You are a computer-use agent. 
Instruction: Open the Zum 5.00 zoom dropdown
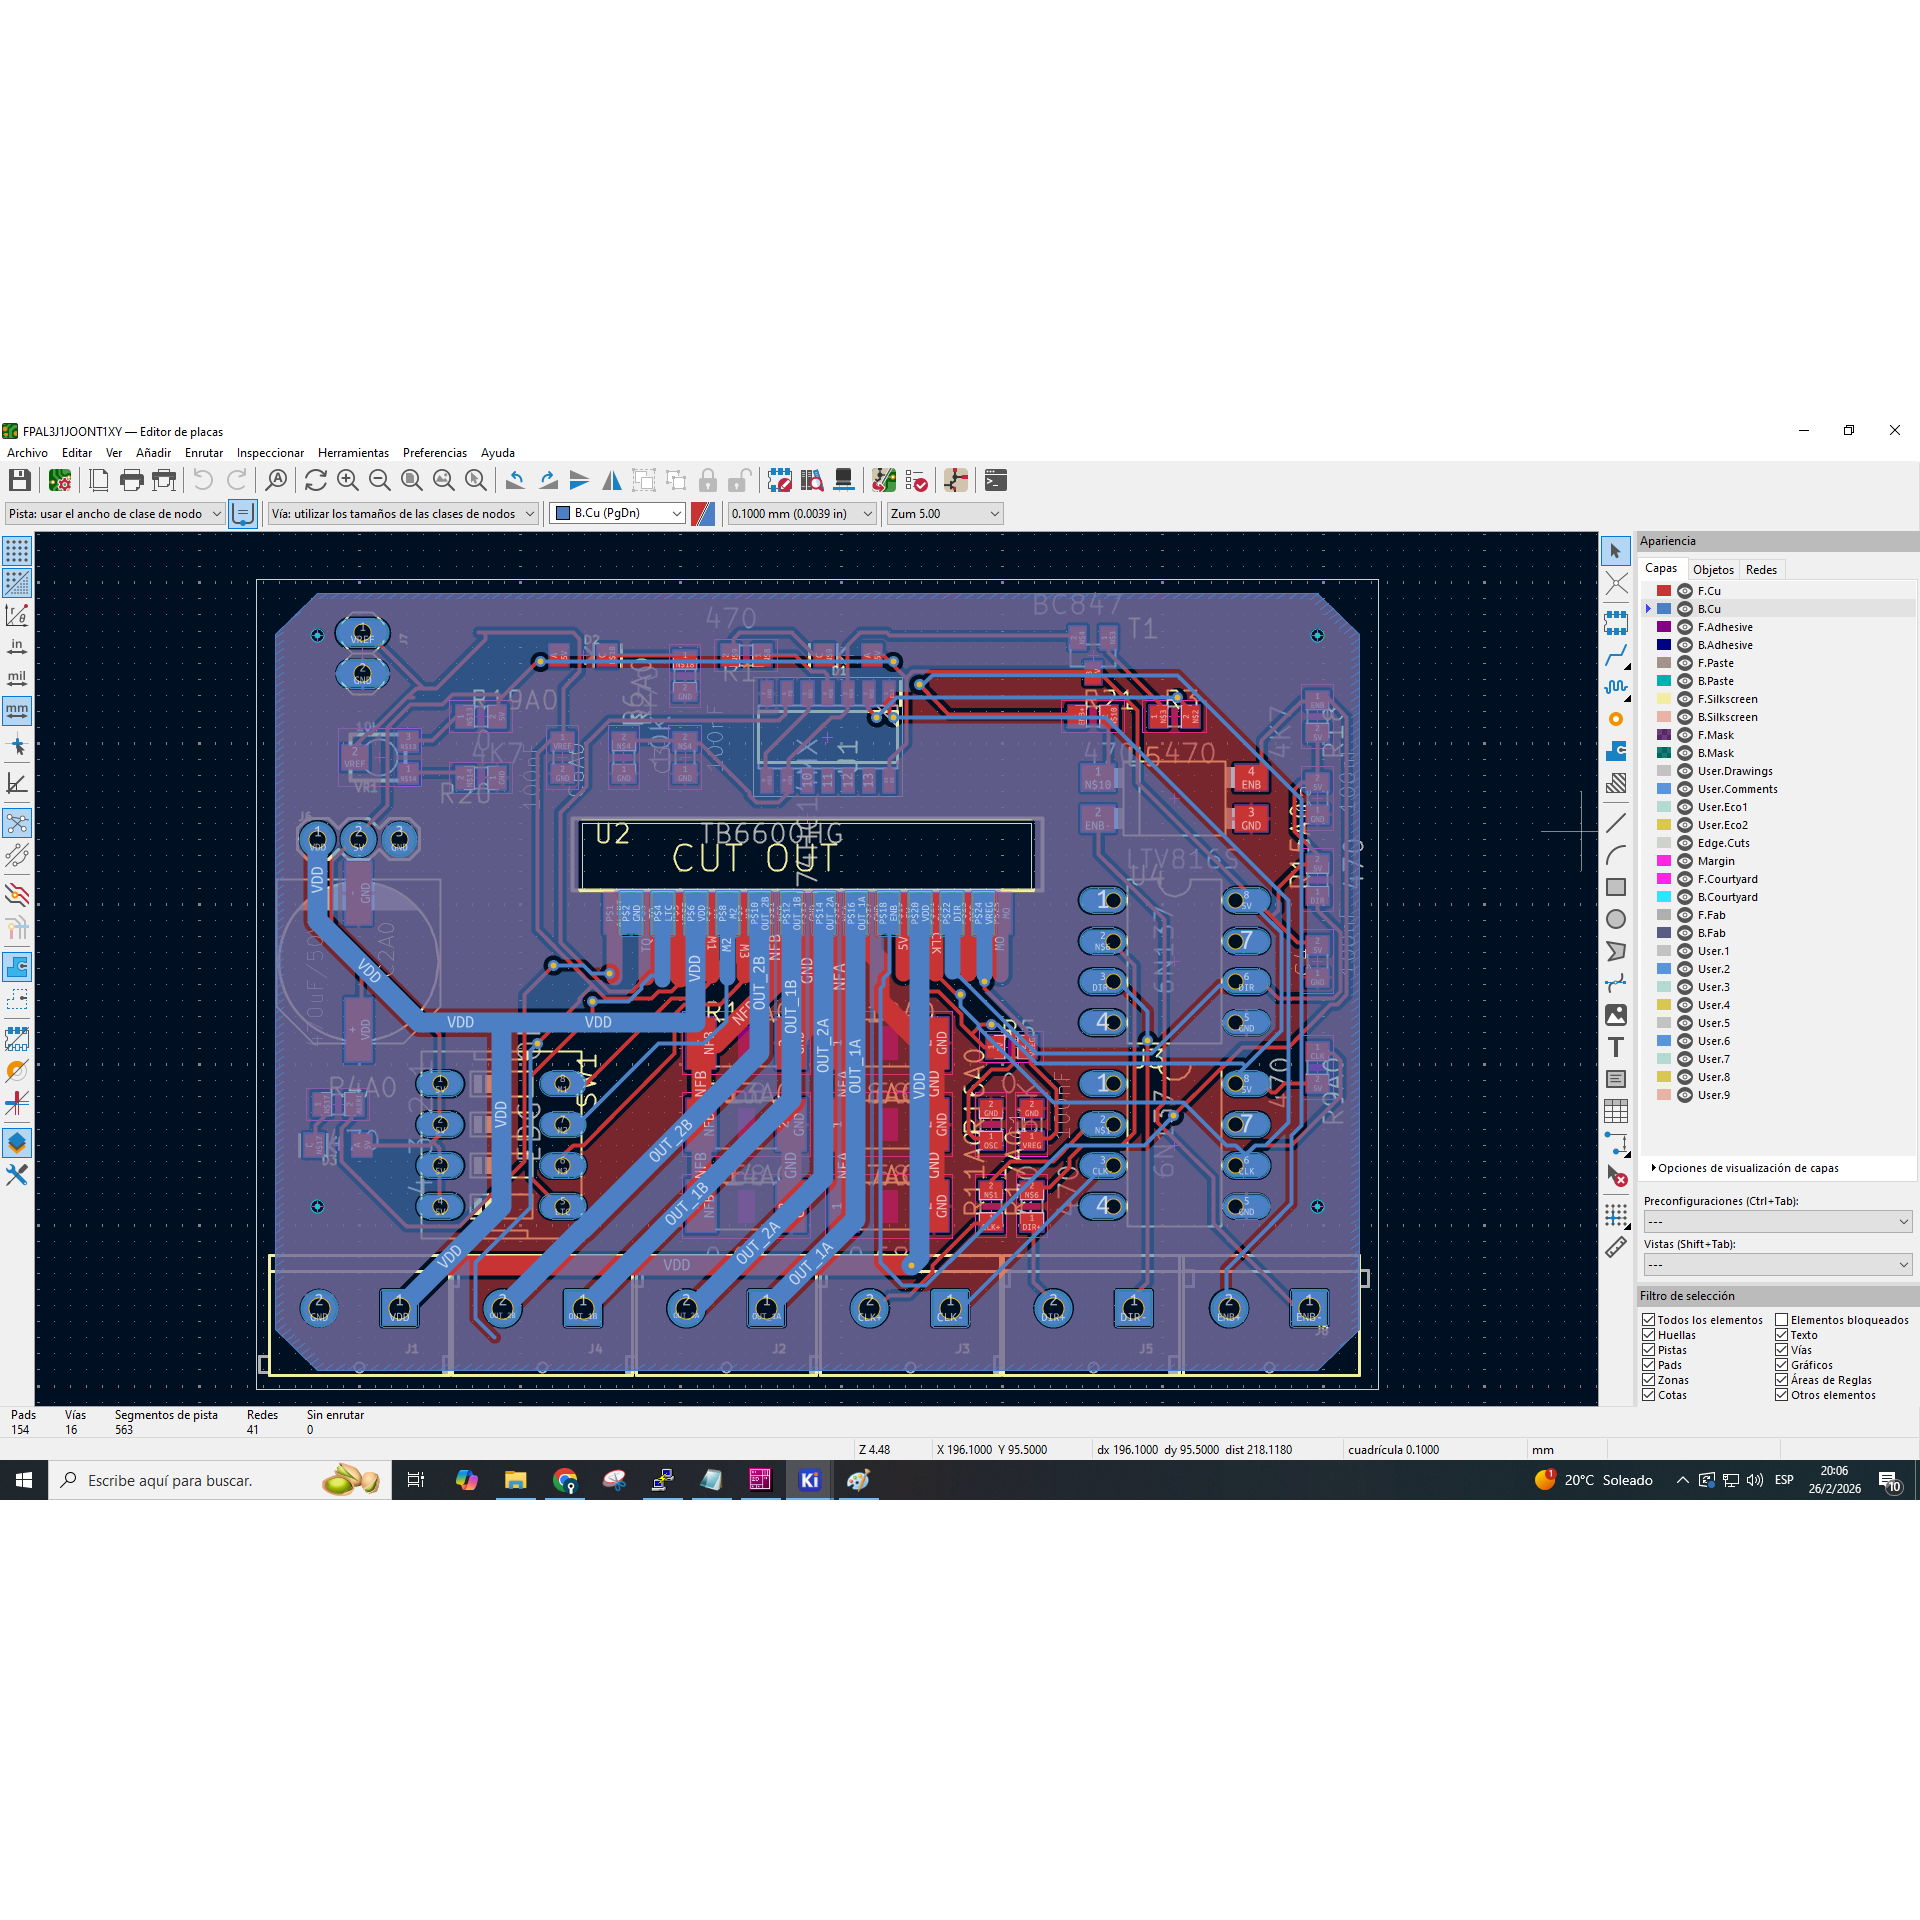click(945, 513)
